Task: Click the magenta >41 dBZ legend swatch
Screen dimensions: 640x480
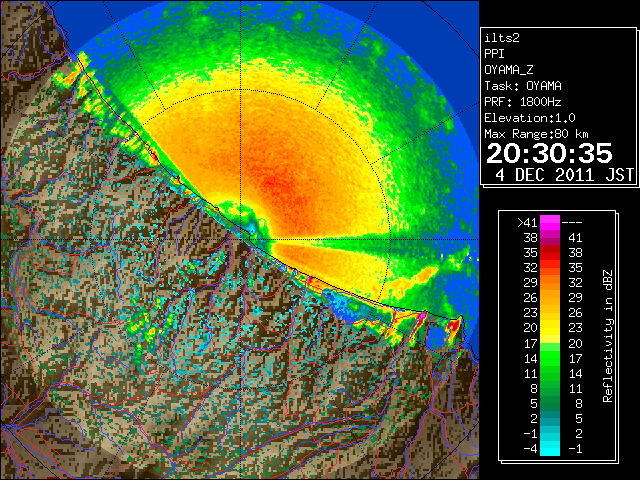Action: click(x=550, y=222)
